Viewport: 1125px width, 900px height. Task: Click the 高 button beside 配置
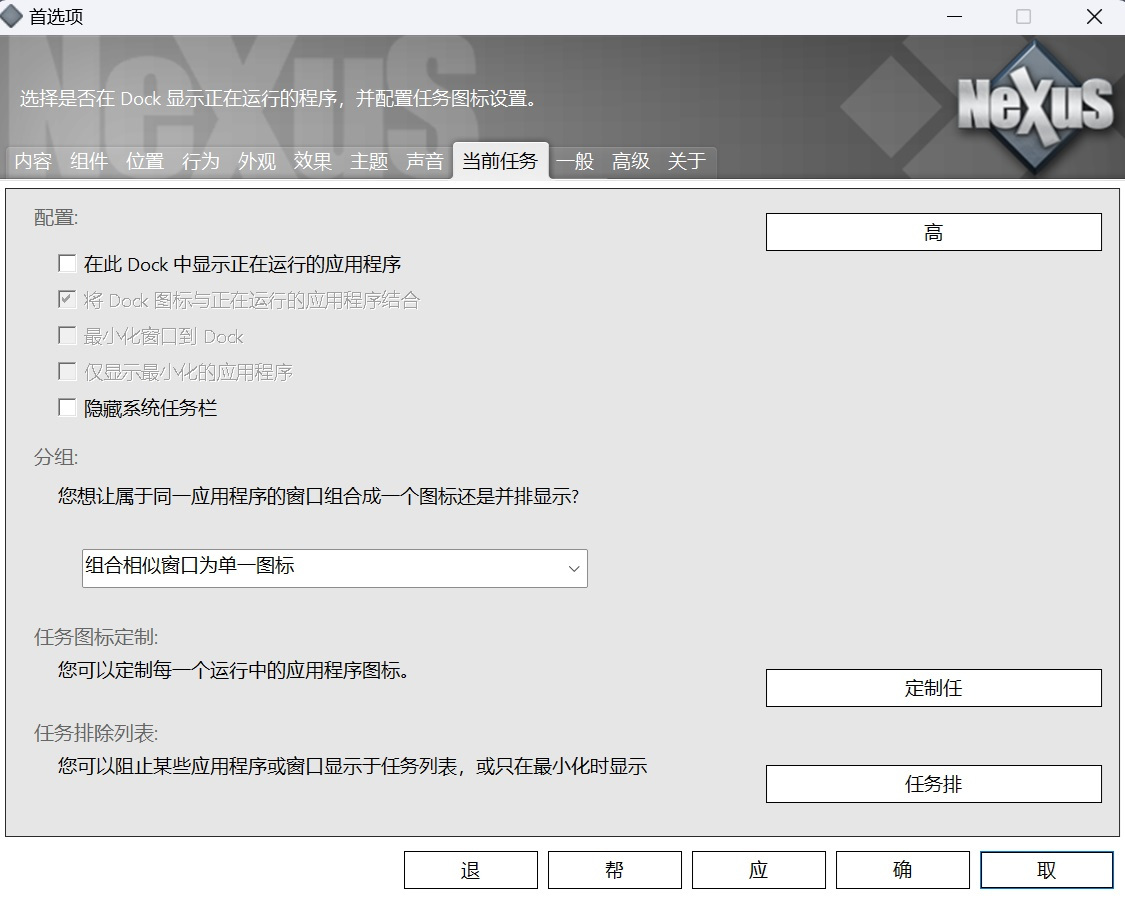coord(933,232)
